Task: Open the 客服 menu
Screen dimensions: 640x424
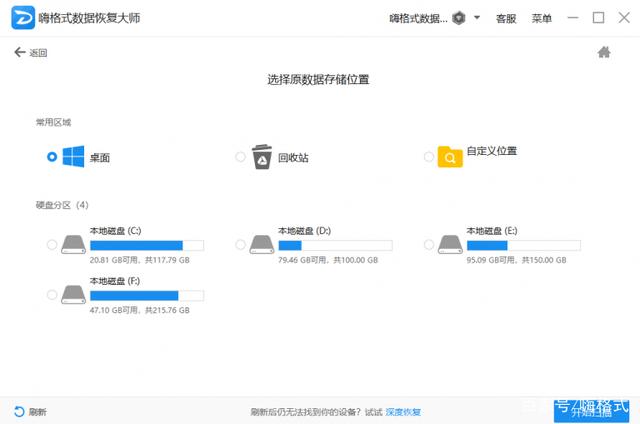Action: pyautogui.click(x=506, y=18)
